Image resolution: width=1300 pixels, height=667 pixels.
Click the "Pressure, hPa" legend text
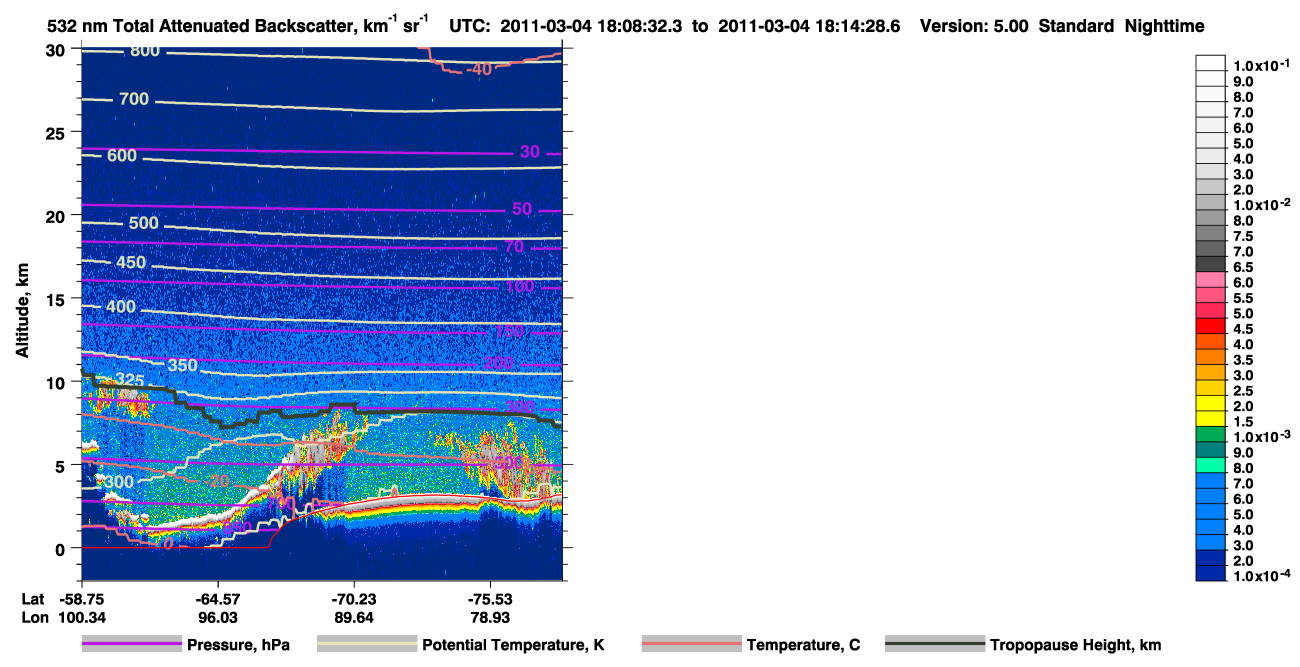pos(239,646)
